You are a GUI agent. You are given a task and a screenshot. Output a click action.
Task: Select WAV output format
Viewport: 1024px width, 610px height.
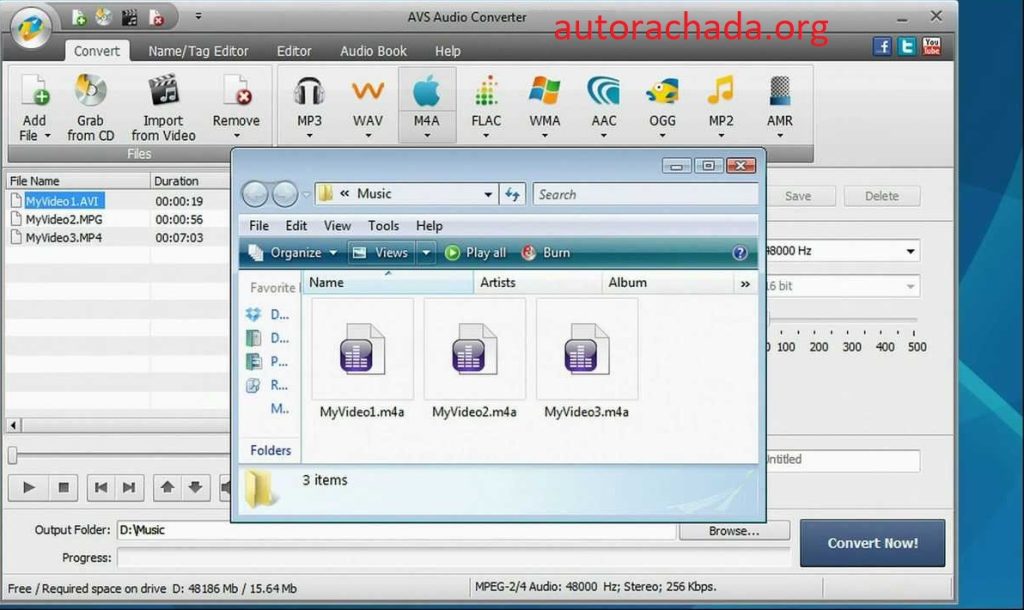pyautogui.click(x=368, y=104)
